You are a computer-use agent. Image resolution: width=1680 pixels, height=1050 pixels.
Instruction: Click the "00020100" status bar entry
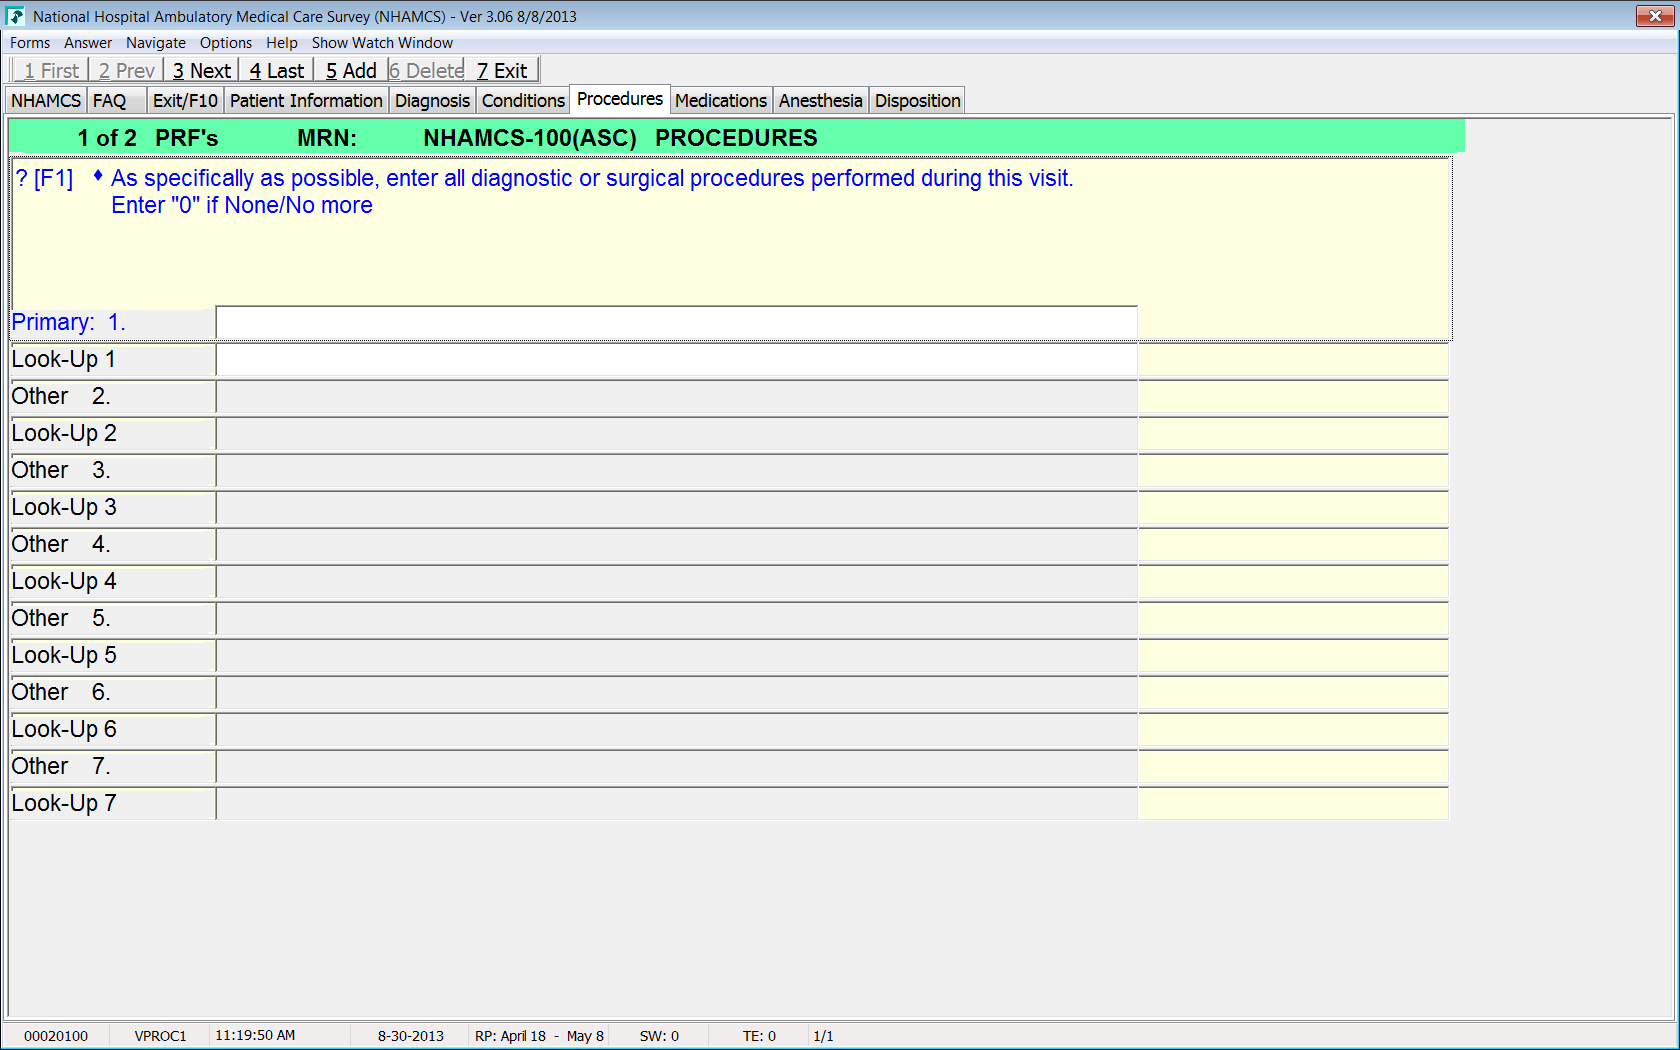56,1036
